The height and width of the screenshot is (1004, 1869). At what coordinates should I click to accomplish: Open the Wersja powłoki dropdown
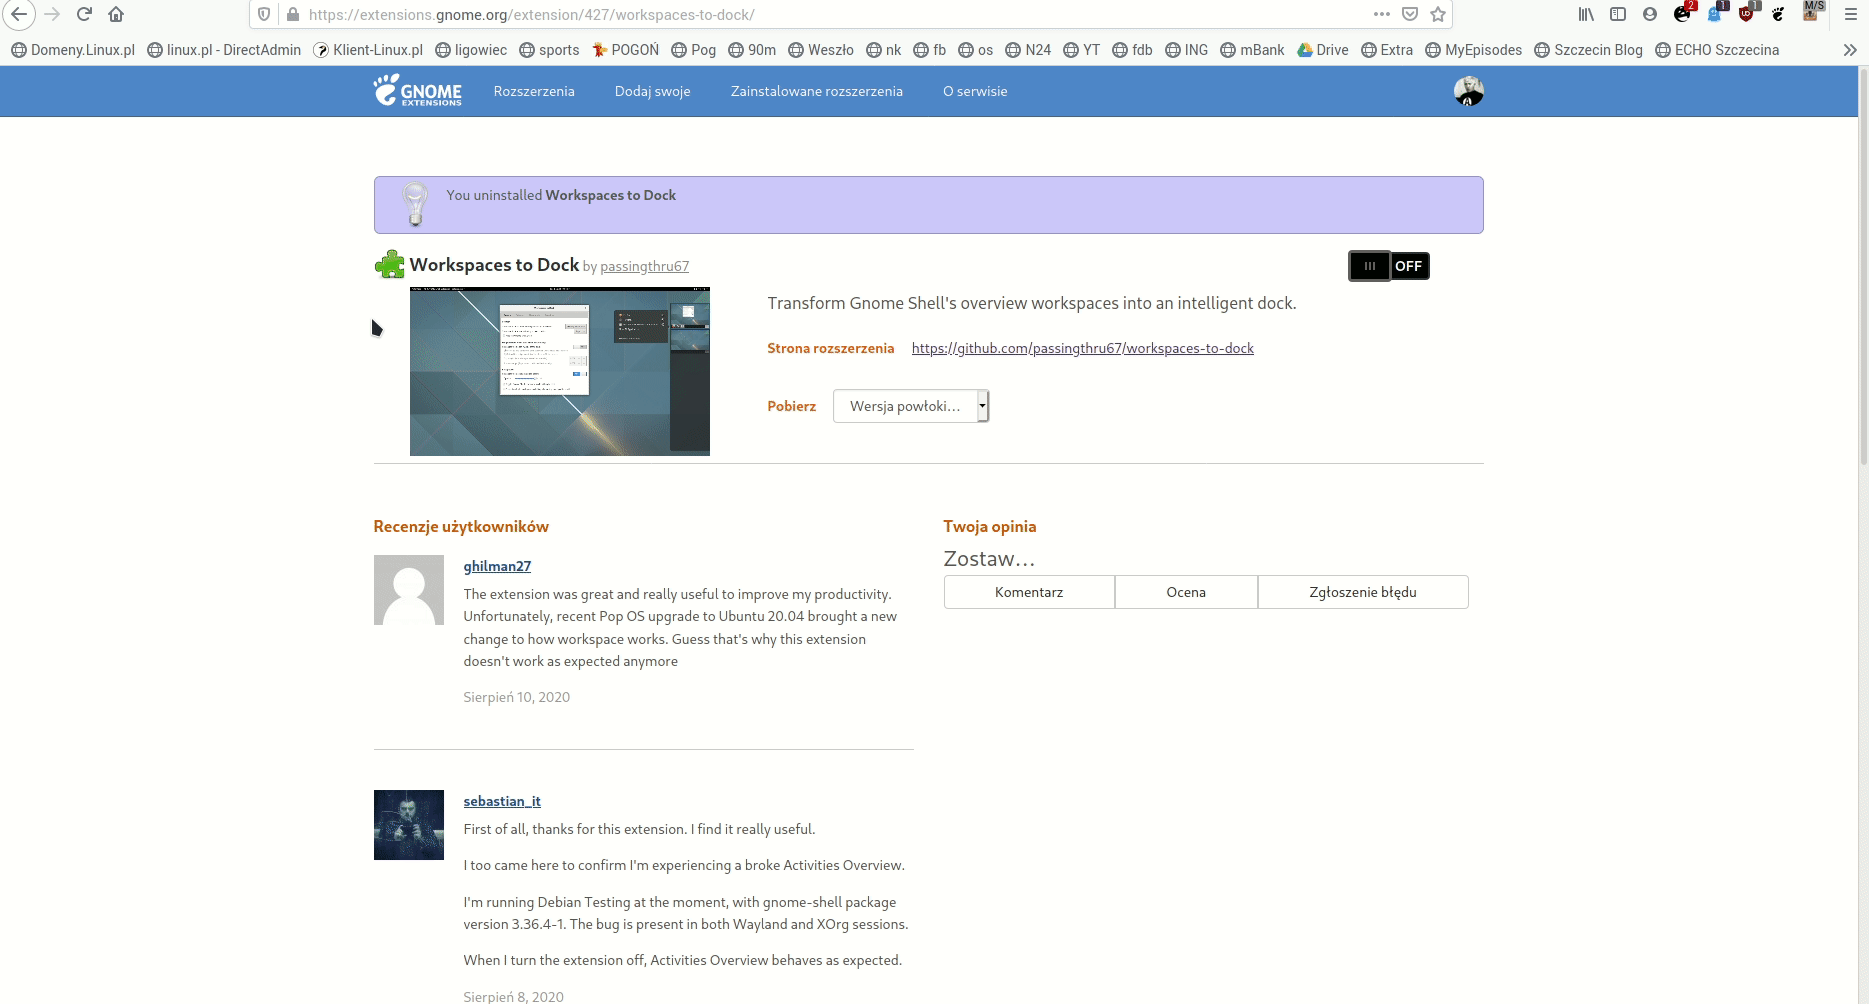tap(911, 406)
